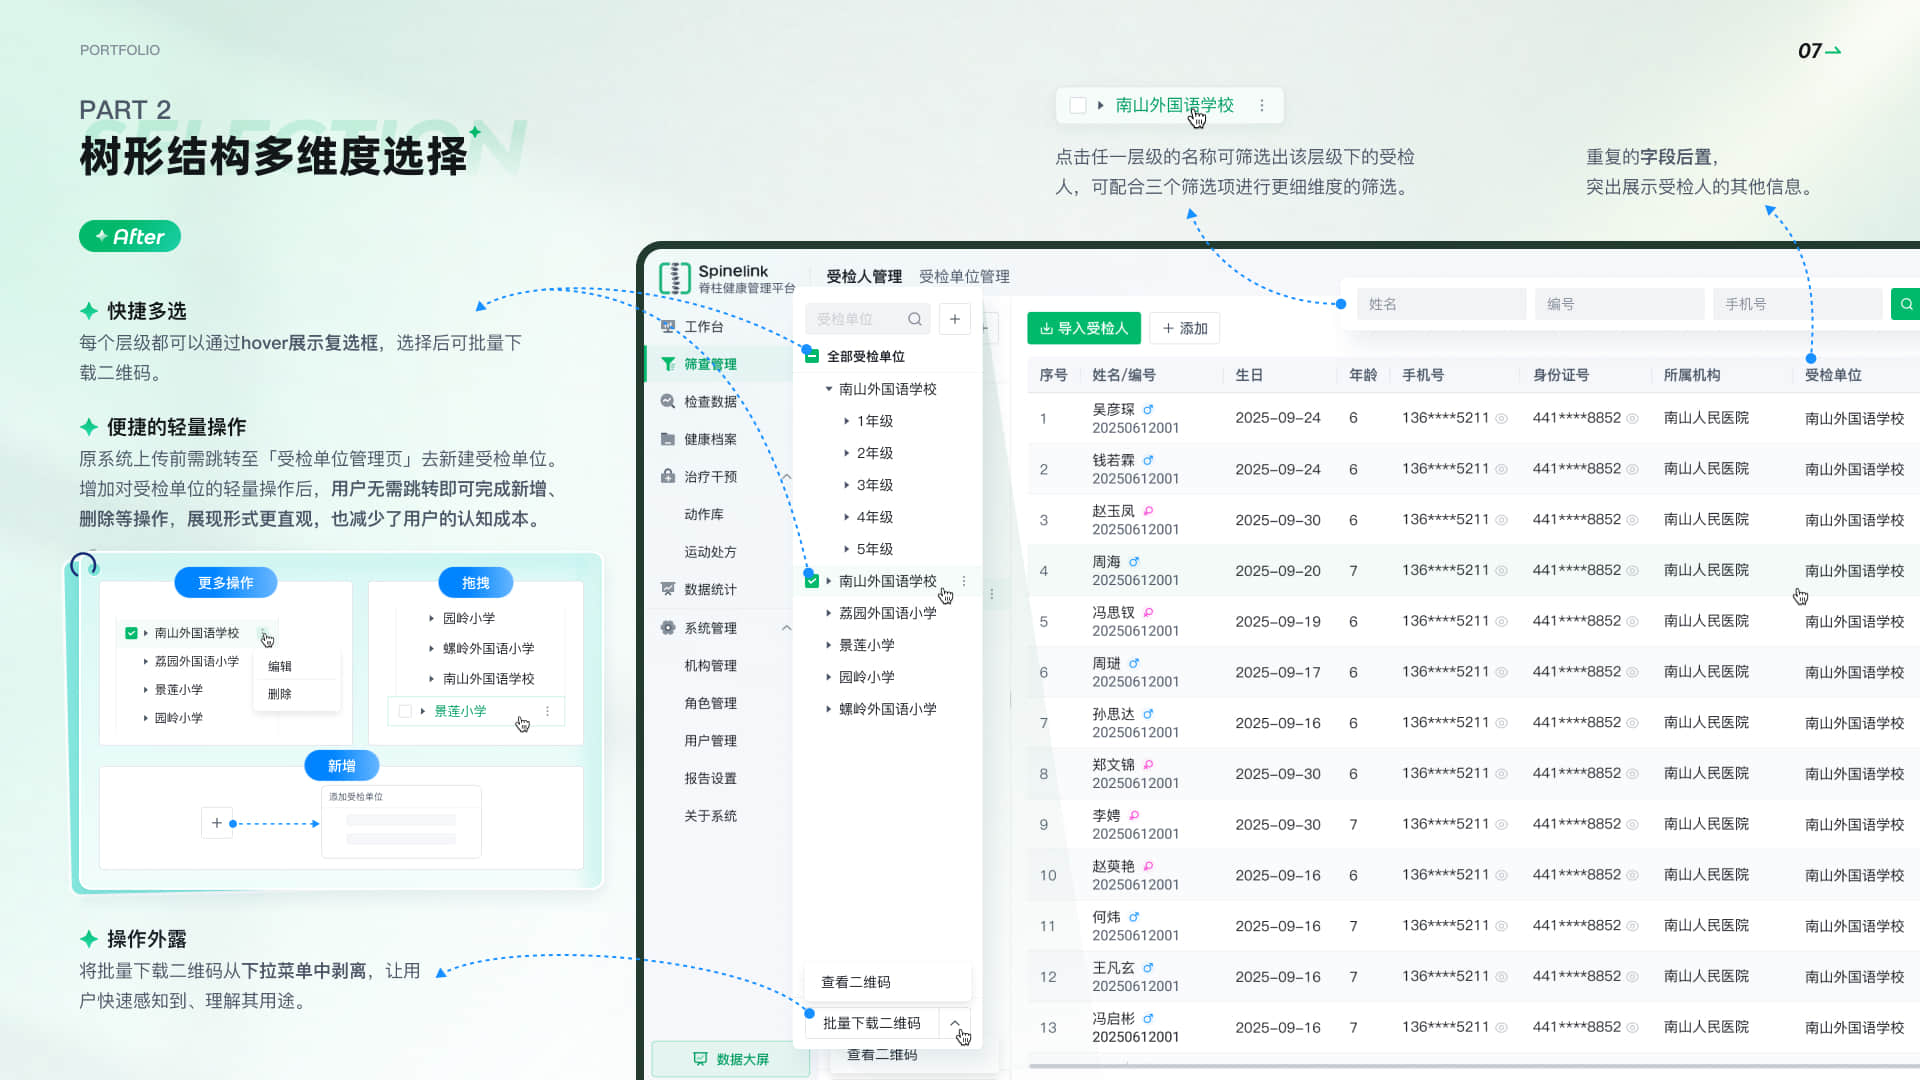Select 查看二维码 option above 批量下载二维码
Image resolution: width=1920 pixels, height=1080 pixels.
pyautogui.click(x=887, y=982)
